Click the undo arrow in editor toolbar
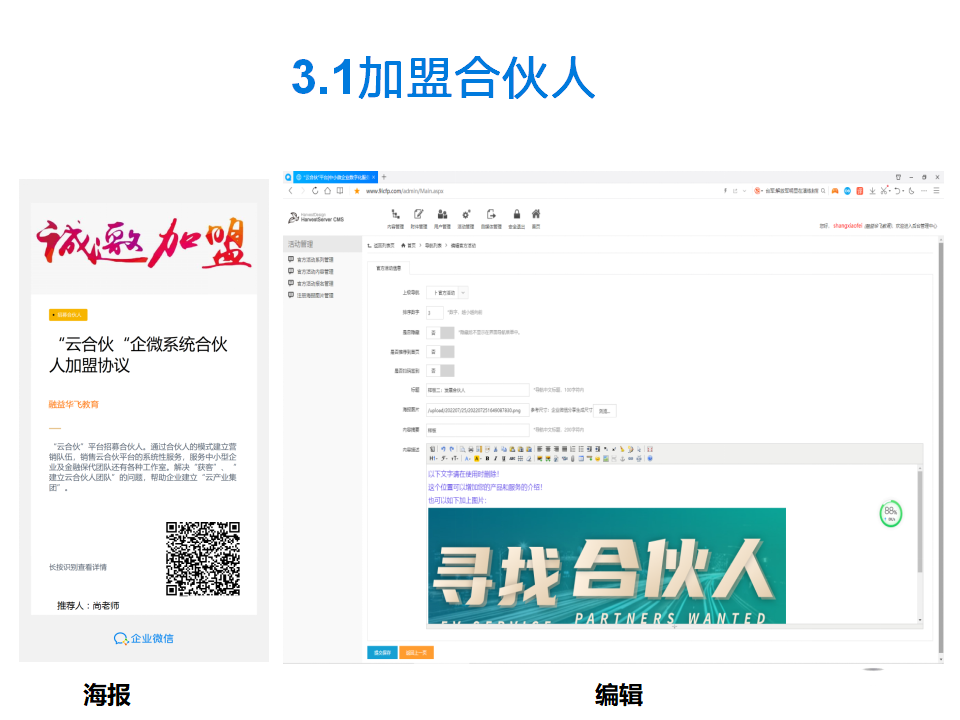 pyautogui.click(x=443, y=449)
